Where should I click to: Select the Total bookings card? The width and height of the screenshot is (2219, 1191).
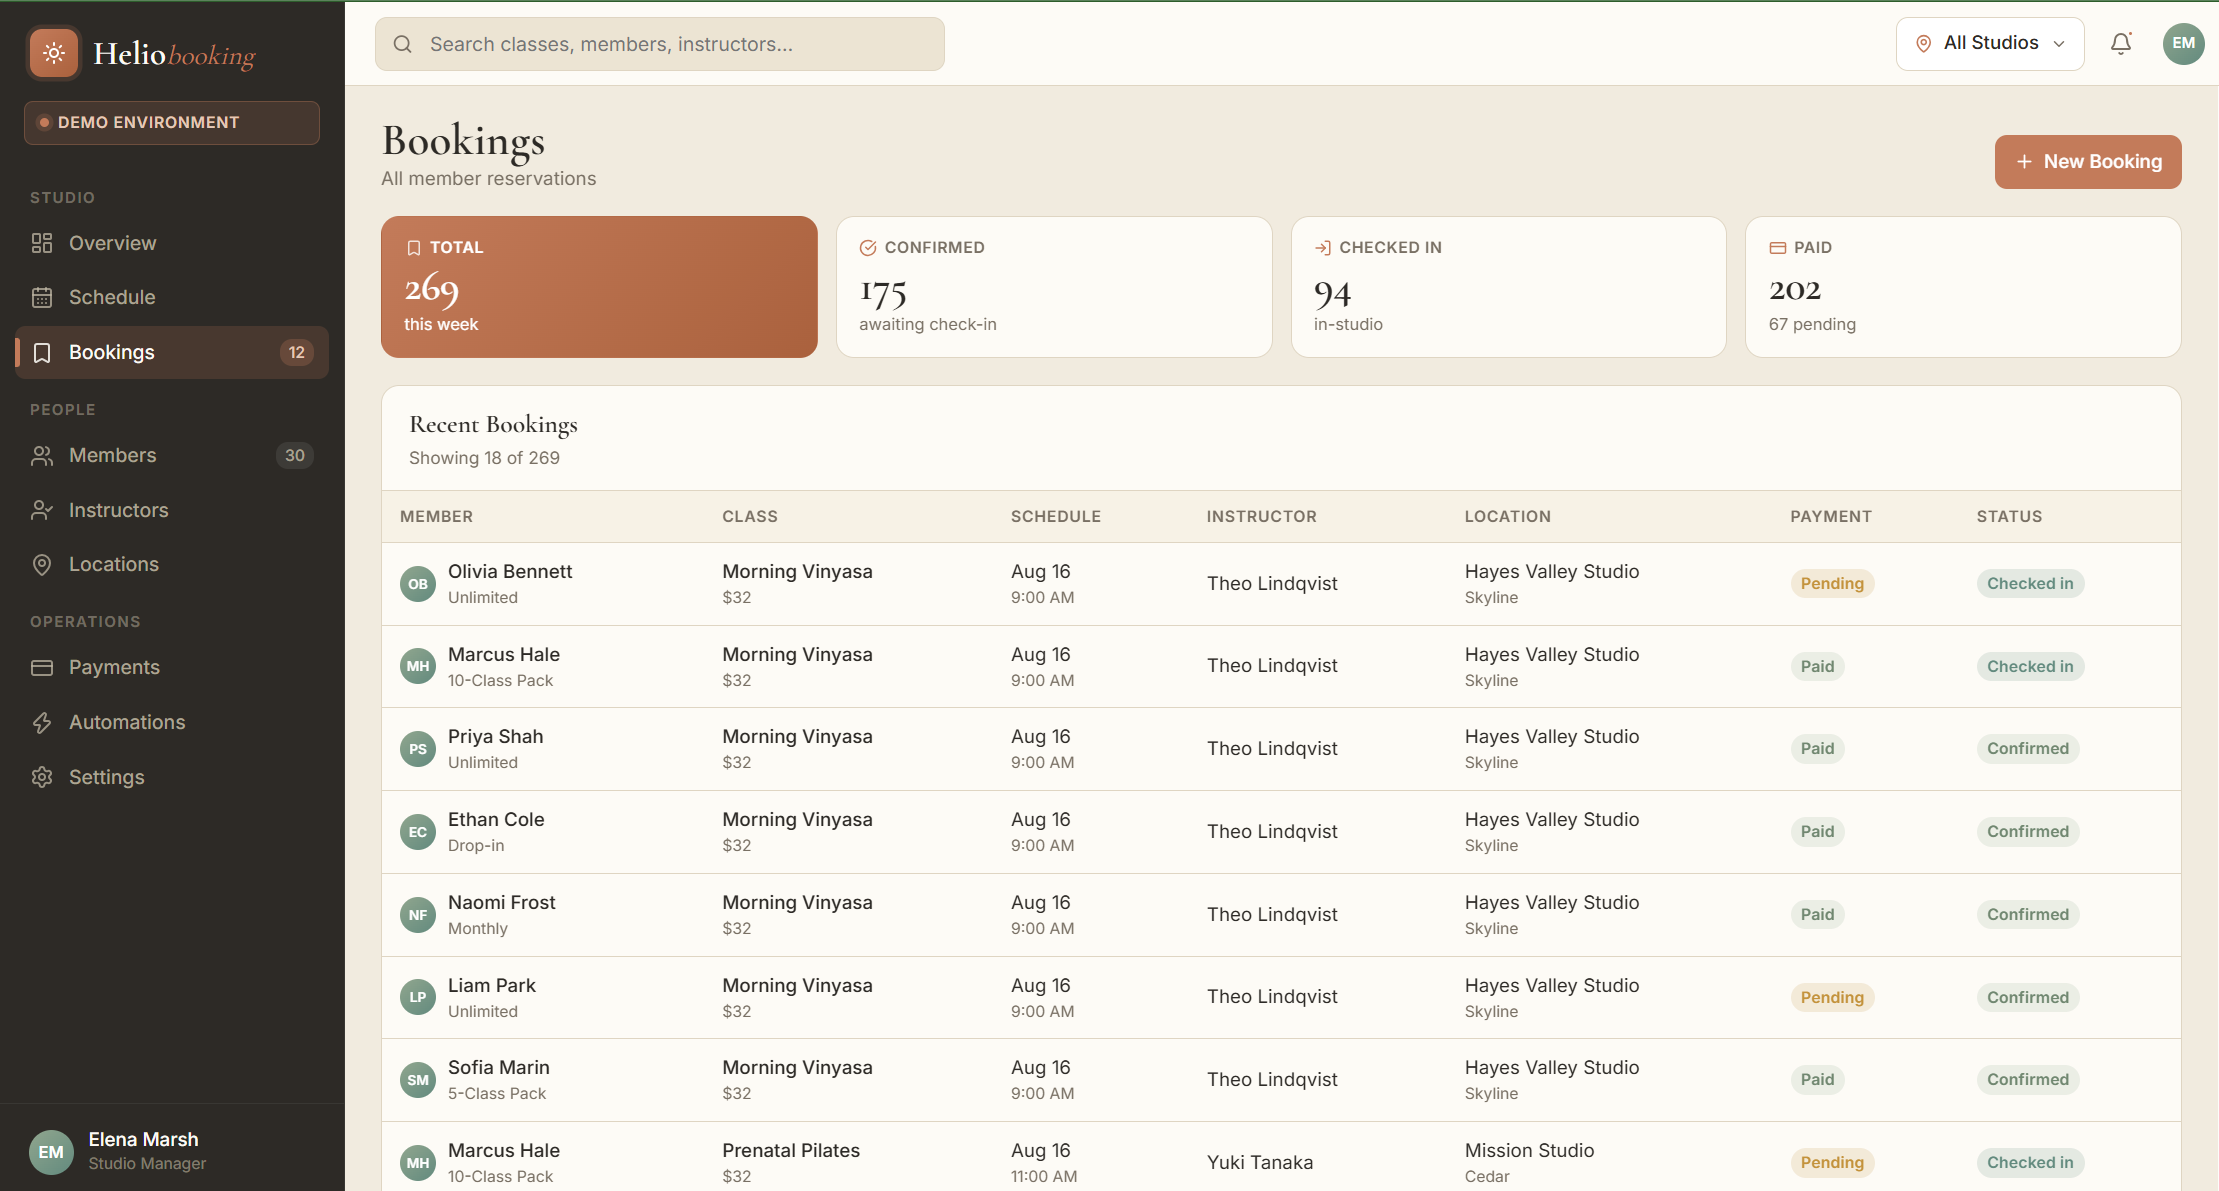599,287
